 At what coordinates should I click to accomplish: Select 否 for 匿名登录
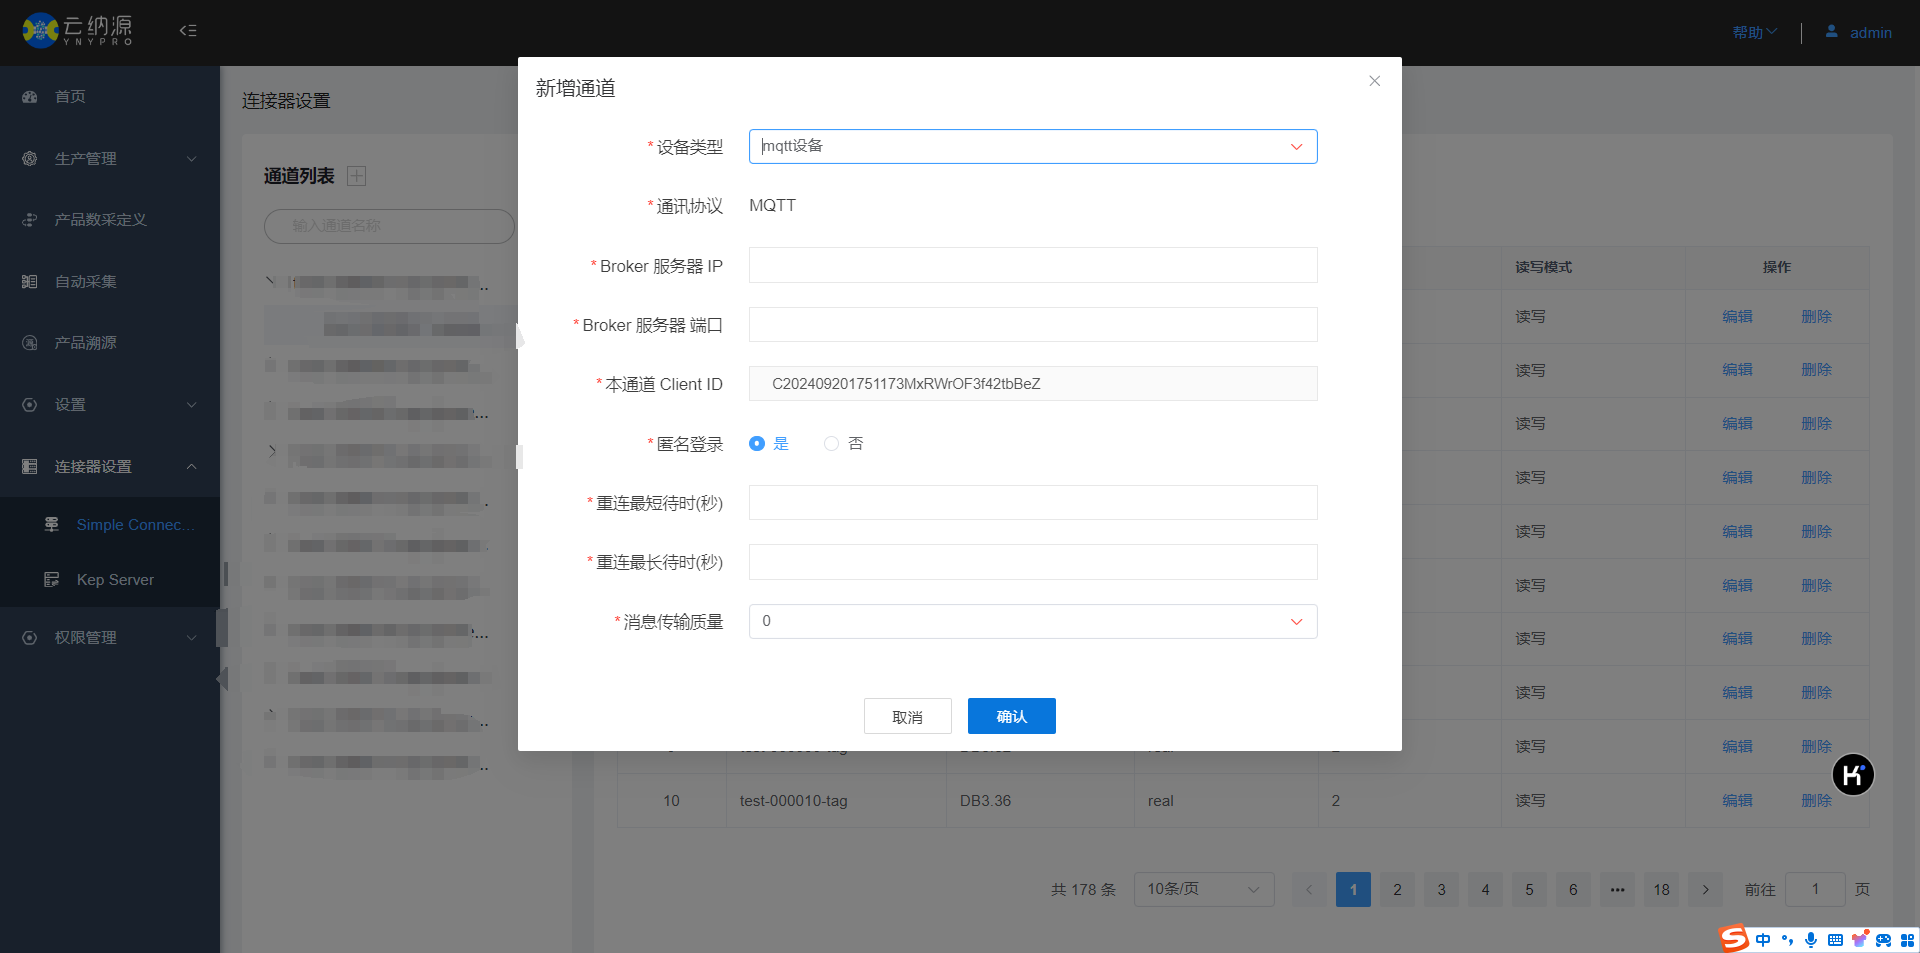(x=831, y=444)
